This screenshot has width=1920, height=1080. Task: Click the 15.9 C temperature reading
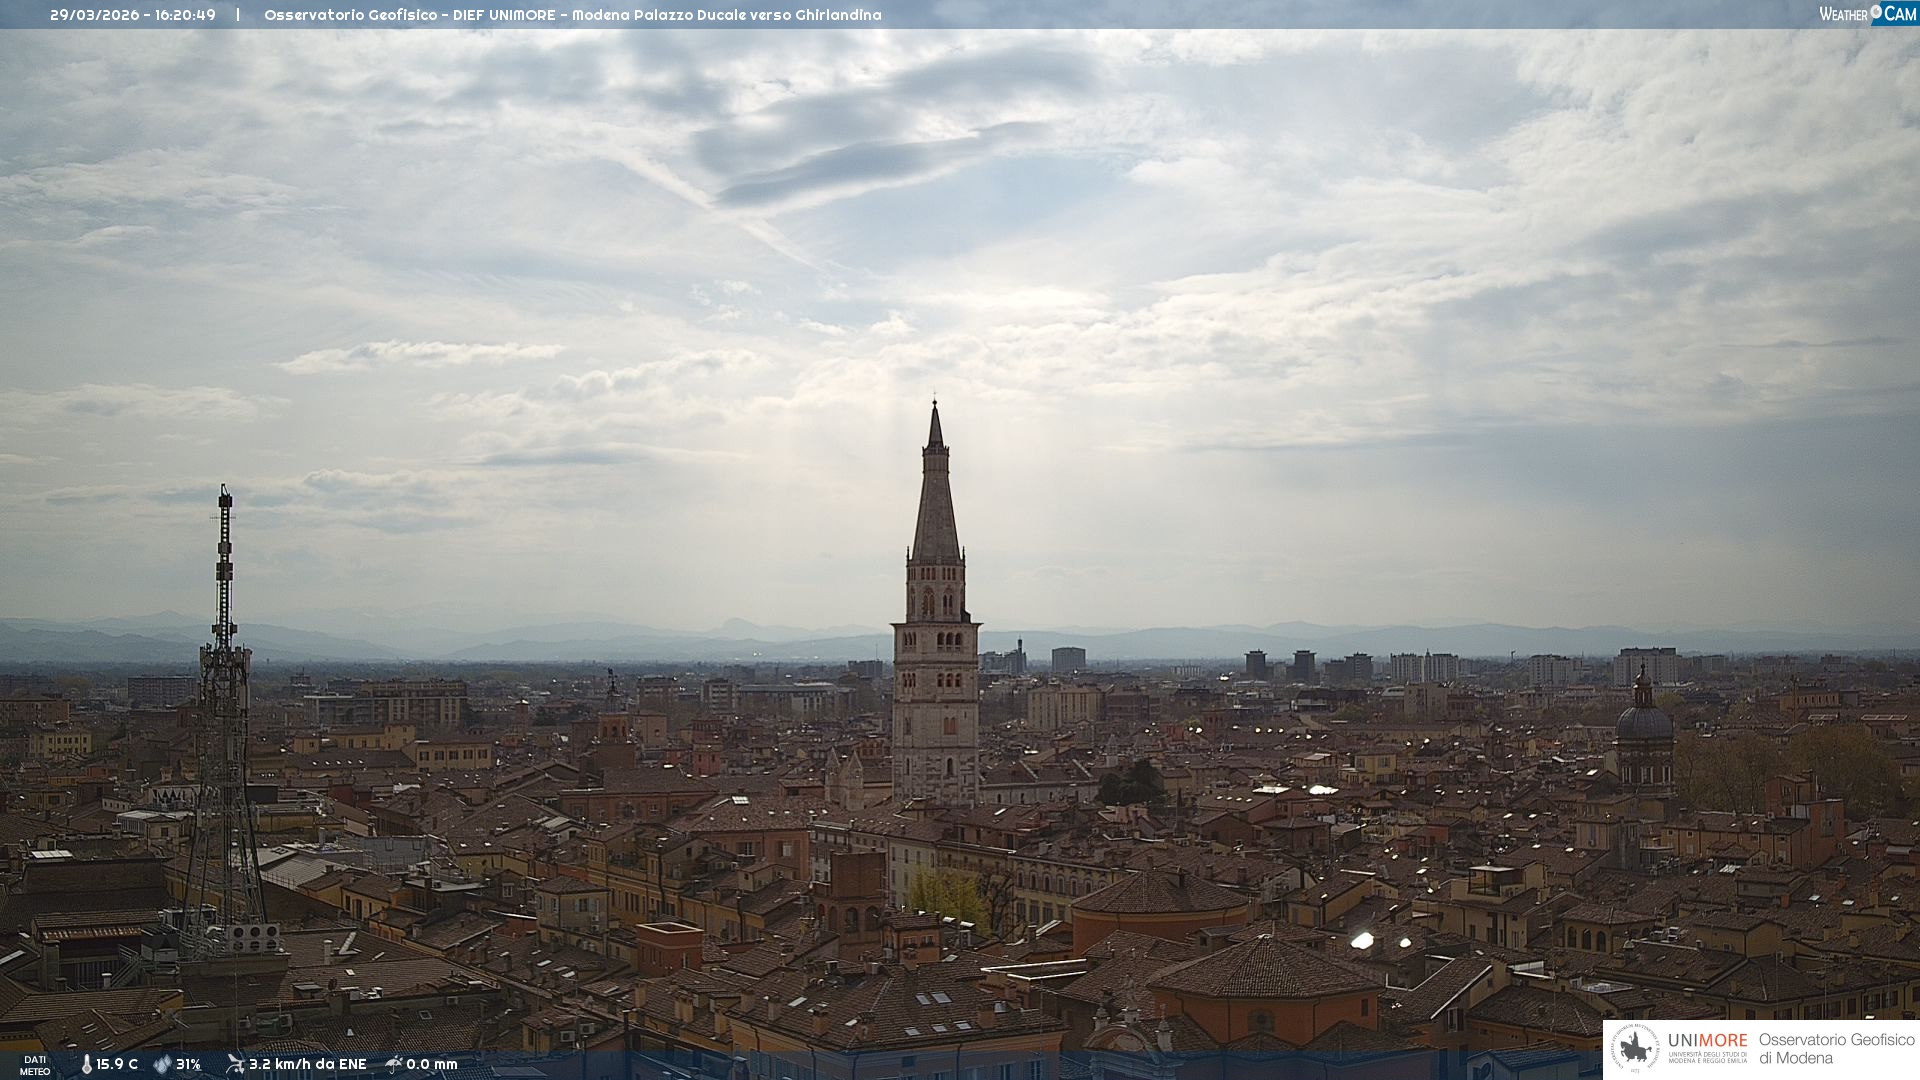117,1065
